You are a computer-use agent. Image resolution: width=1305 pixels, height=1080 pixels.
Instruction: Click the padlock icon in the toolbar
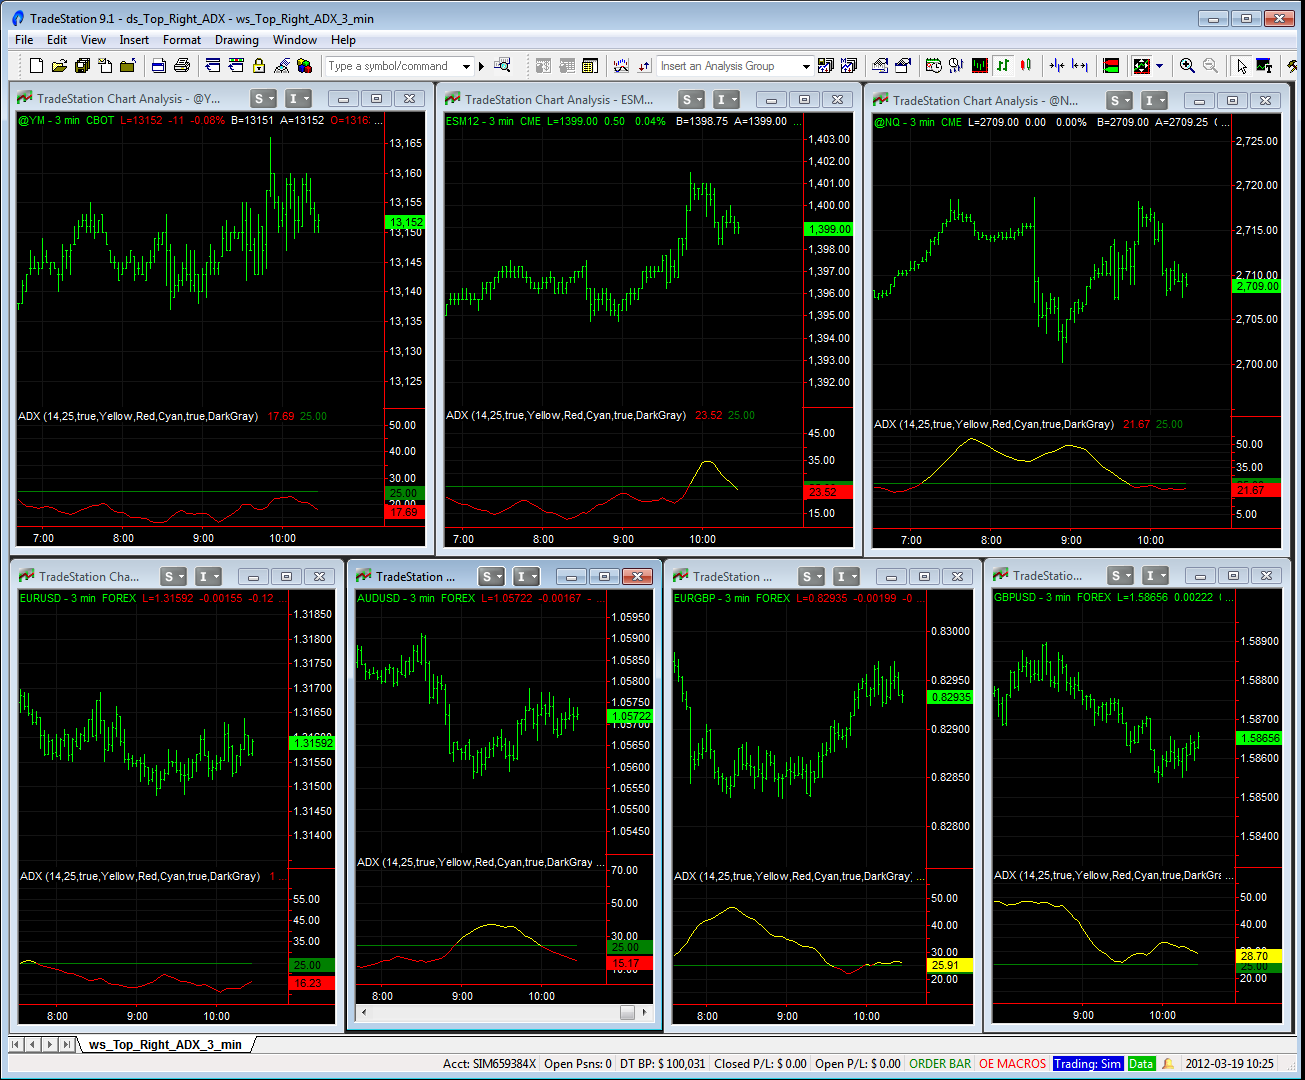point(259,66)
